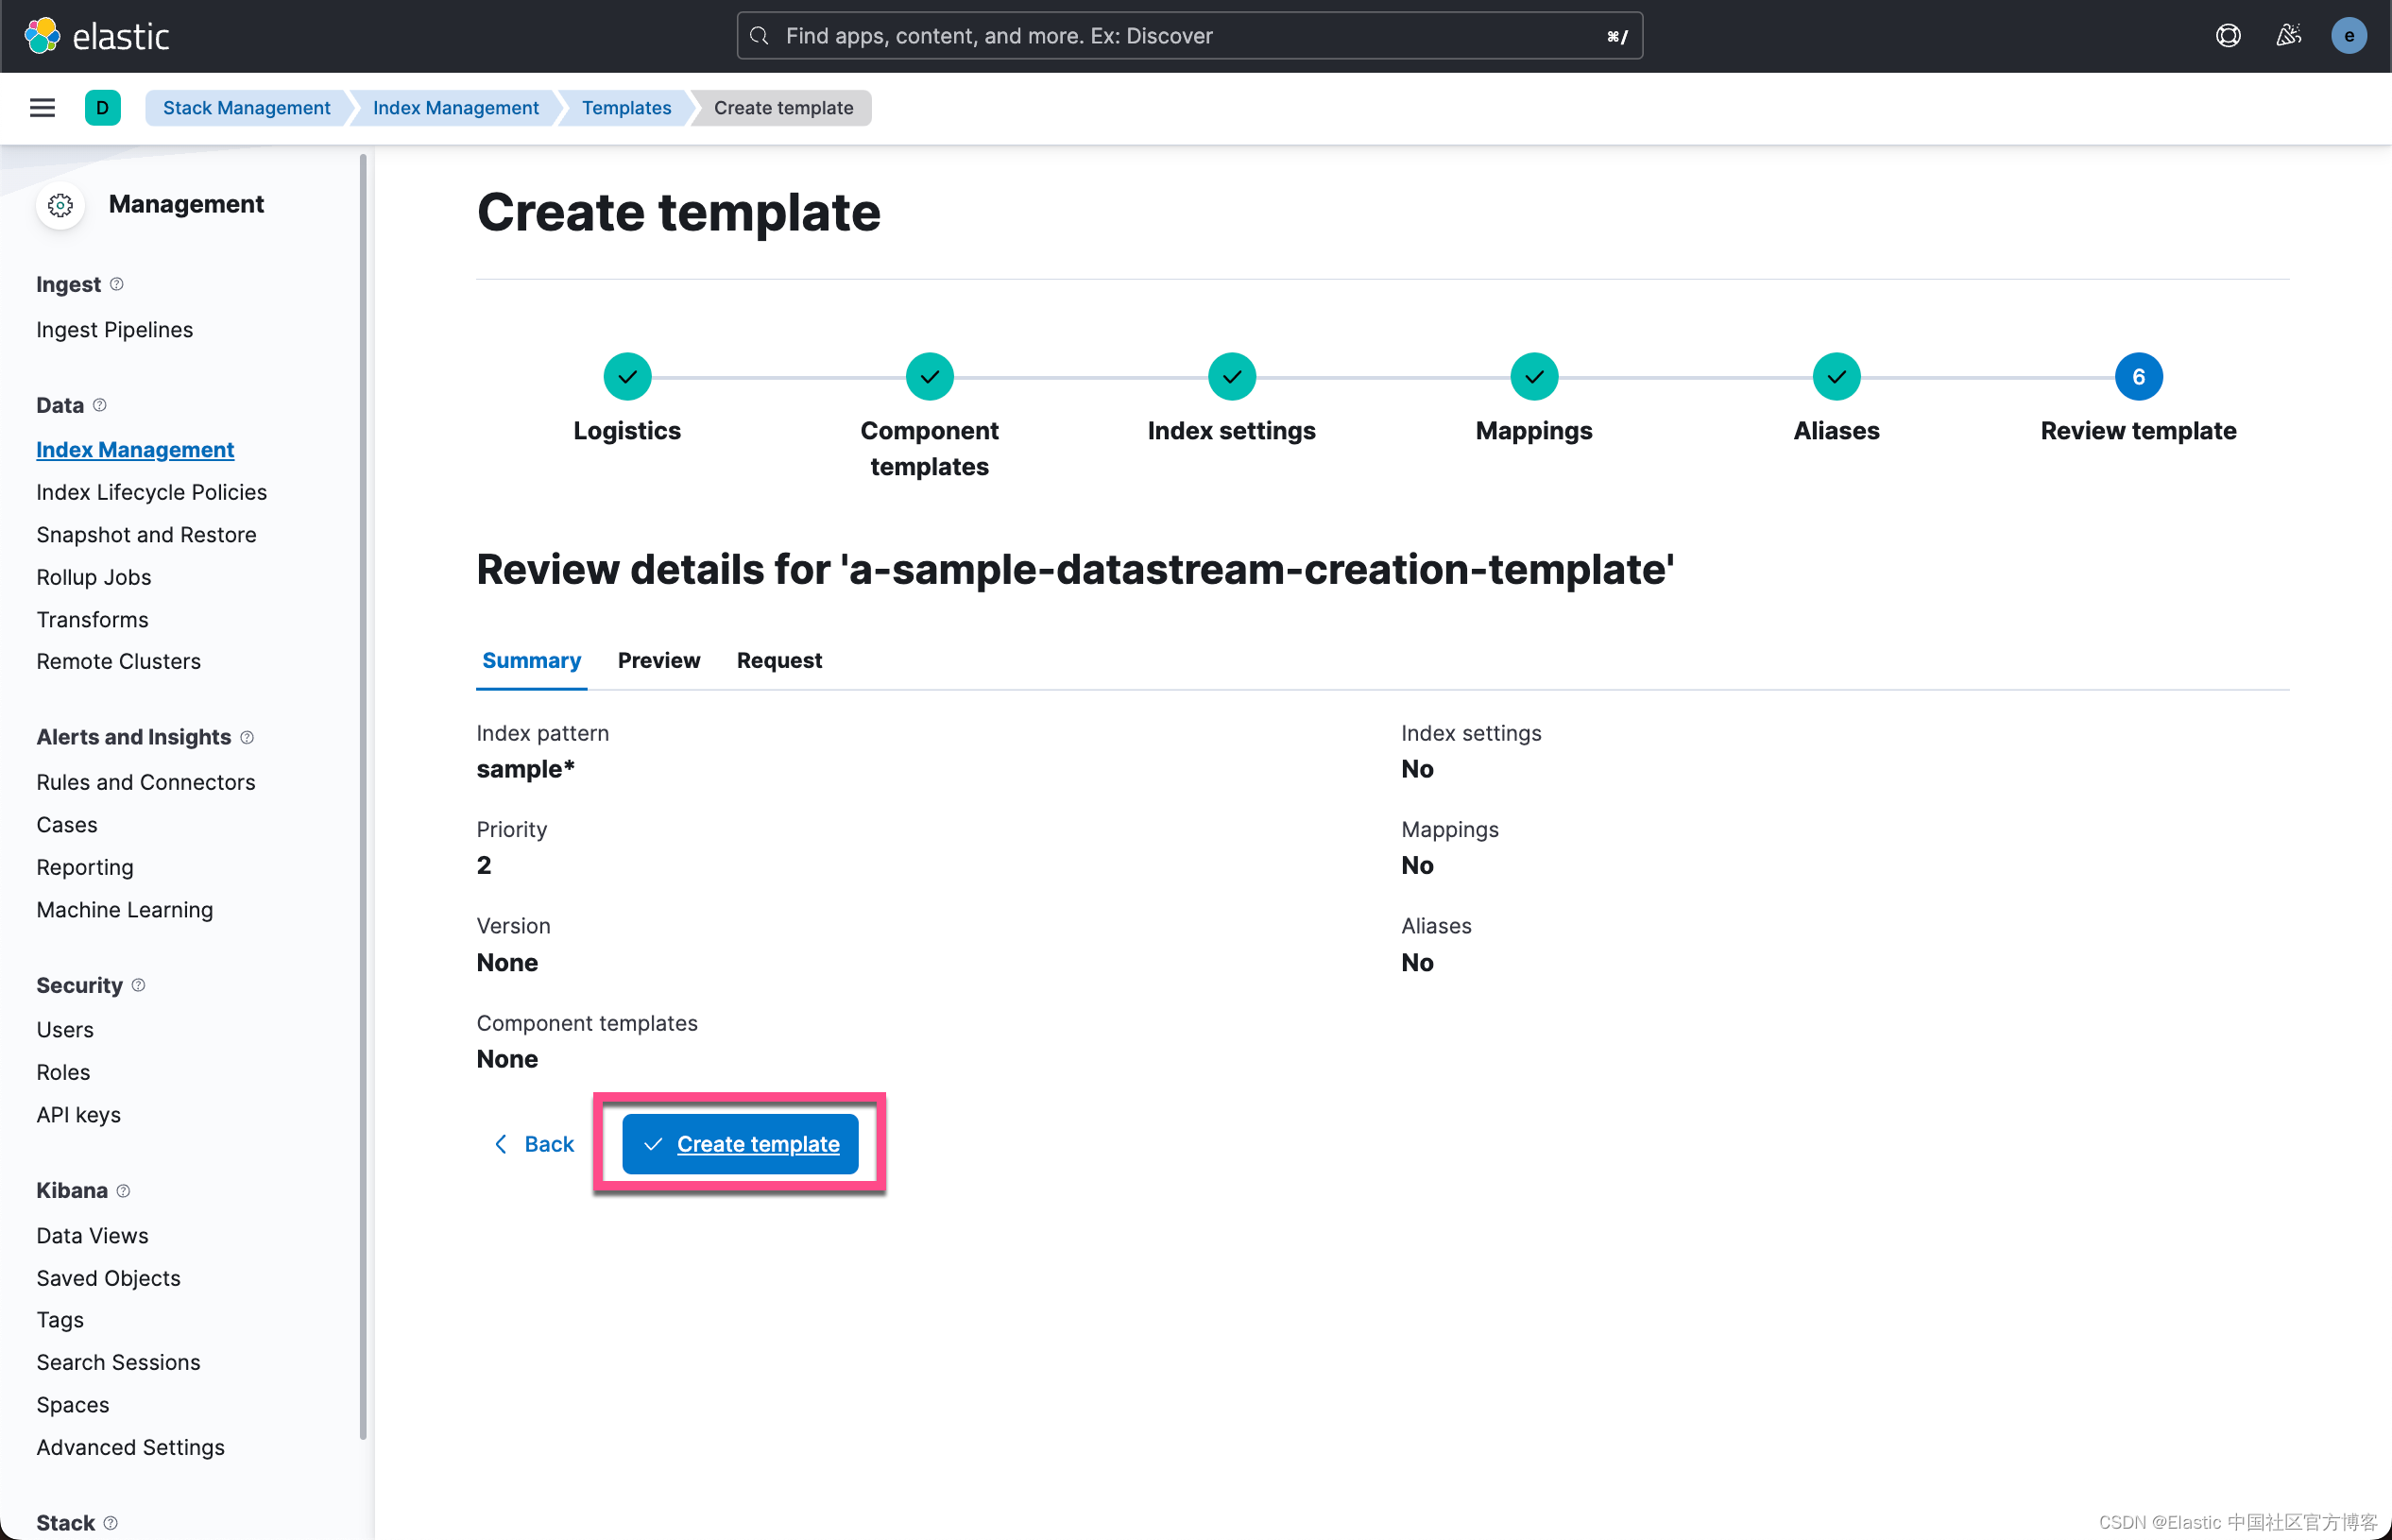Open the user avatar menu
Viewport: 2392px width, 1540px height.
[2348, 36]
